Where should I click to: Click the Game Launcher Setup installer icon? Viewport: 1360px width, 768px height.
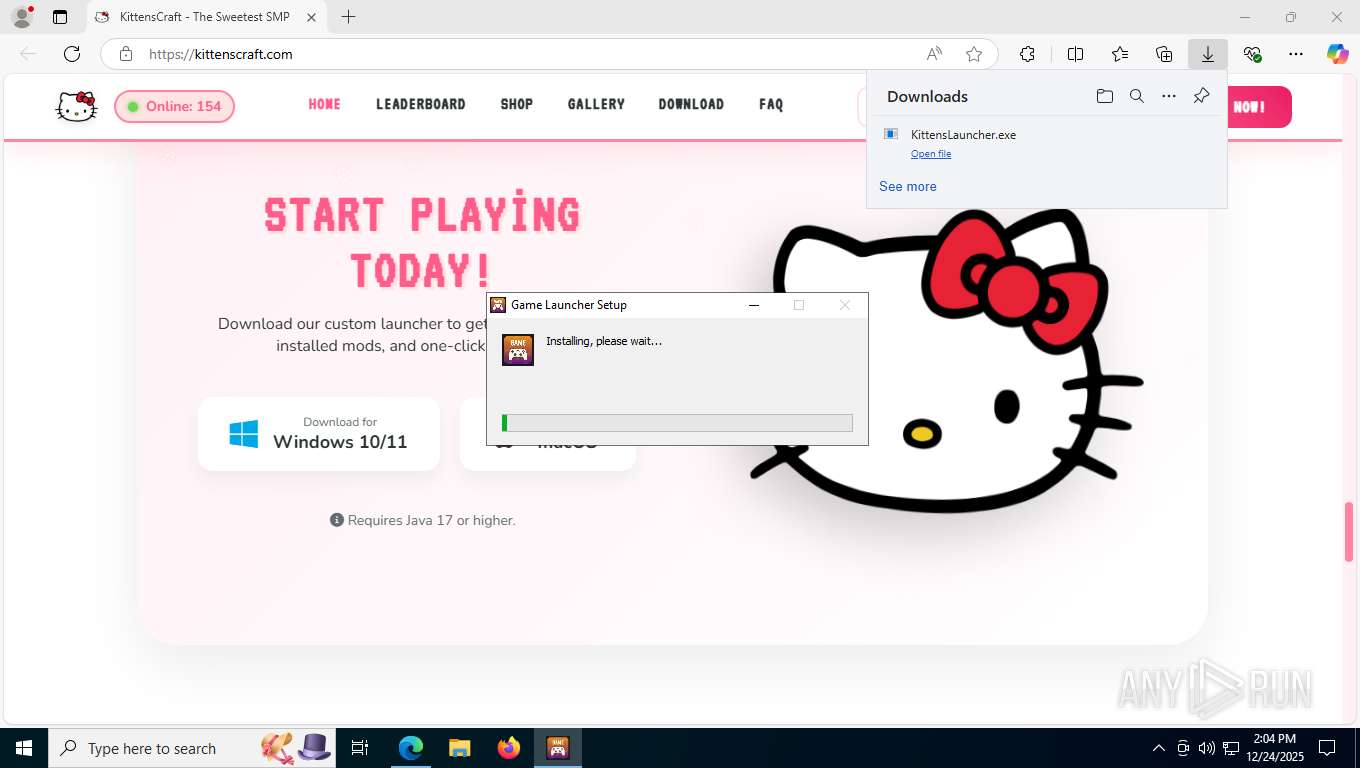tap(518, 350)
